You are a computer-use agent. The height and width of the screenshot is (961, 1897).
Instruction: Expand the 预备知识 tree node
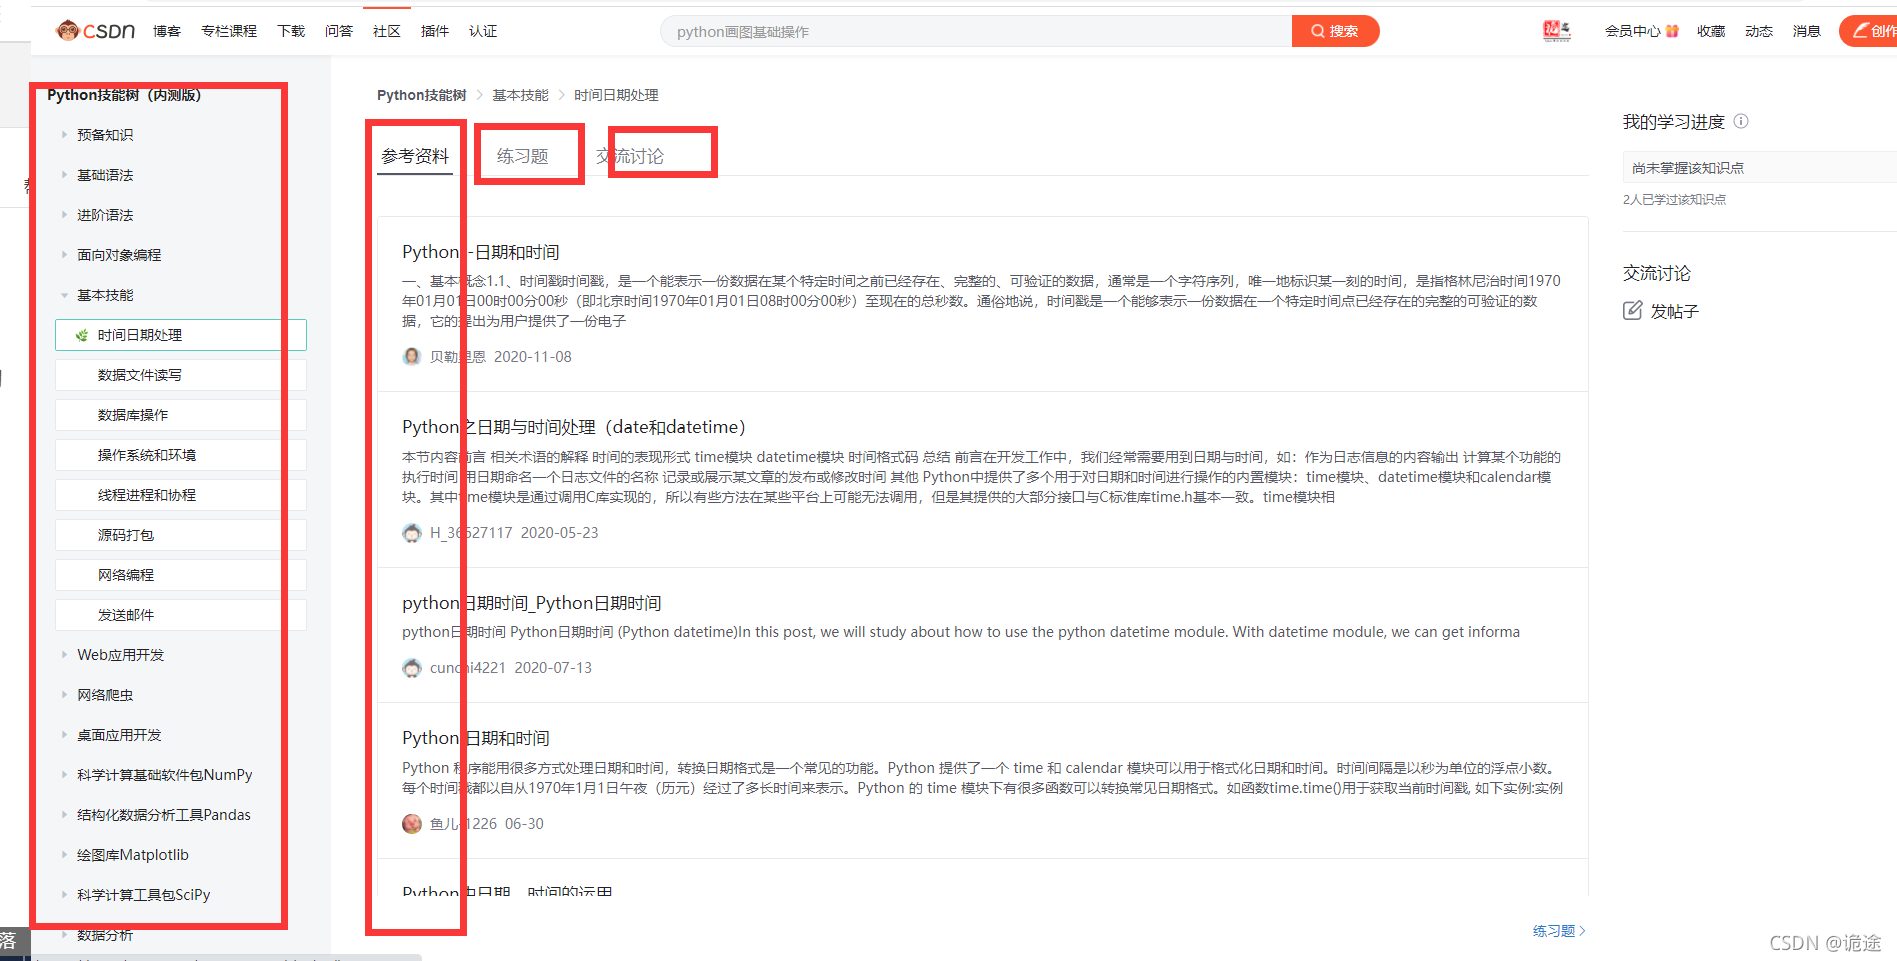click(64, 134)
